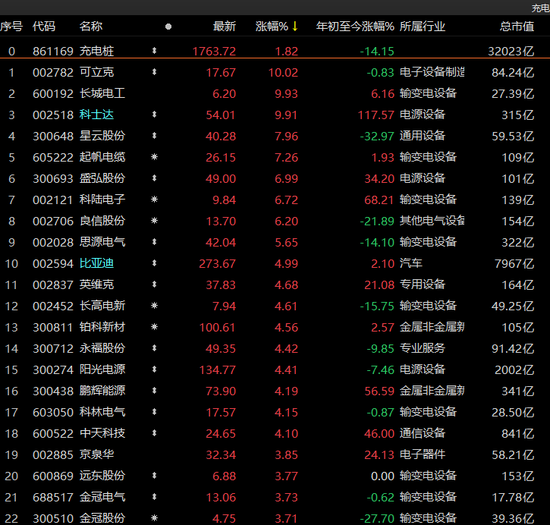Open the highlighted stock 科士达
The height and width of the screenshot is (525, 550).
(x=96, y=115)
